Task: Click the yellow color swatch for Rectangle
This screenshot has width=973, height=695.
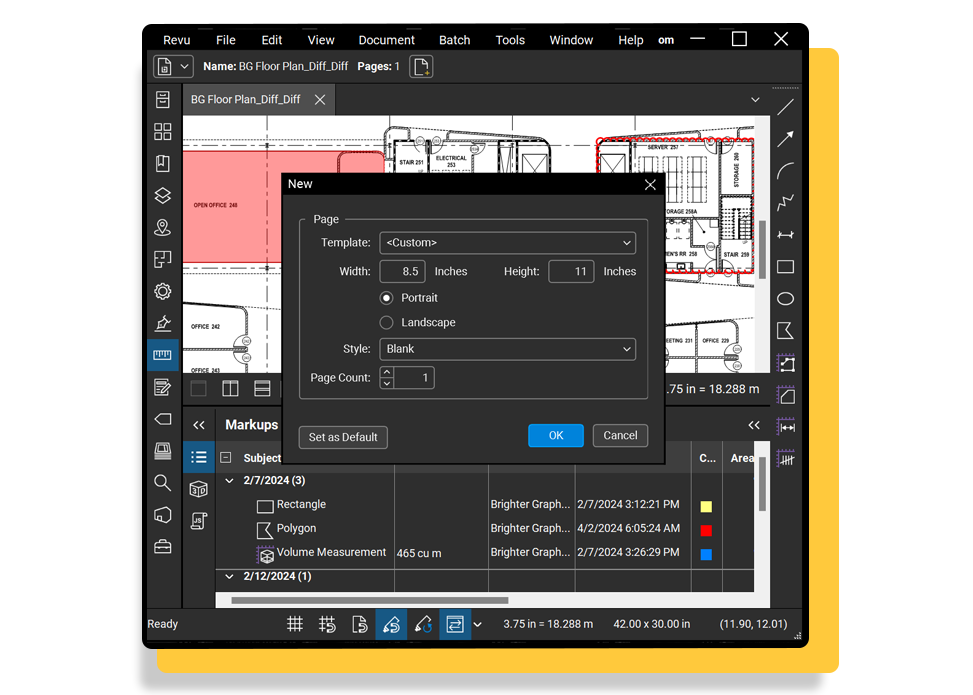Action: pos(706,506)
